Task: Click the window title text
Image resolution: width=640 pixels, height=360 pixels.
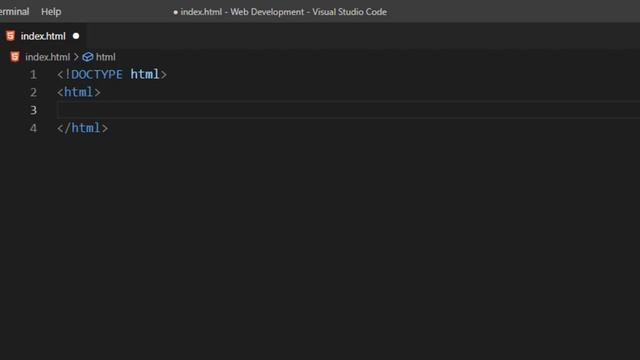Action: tap(280, 12)
